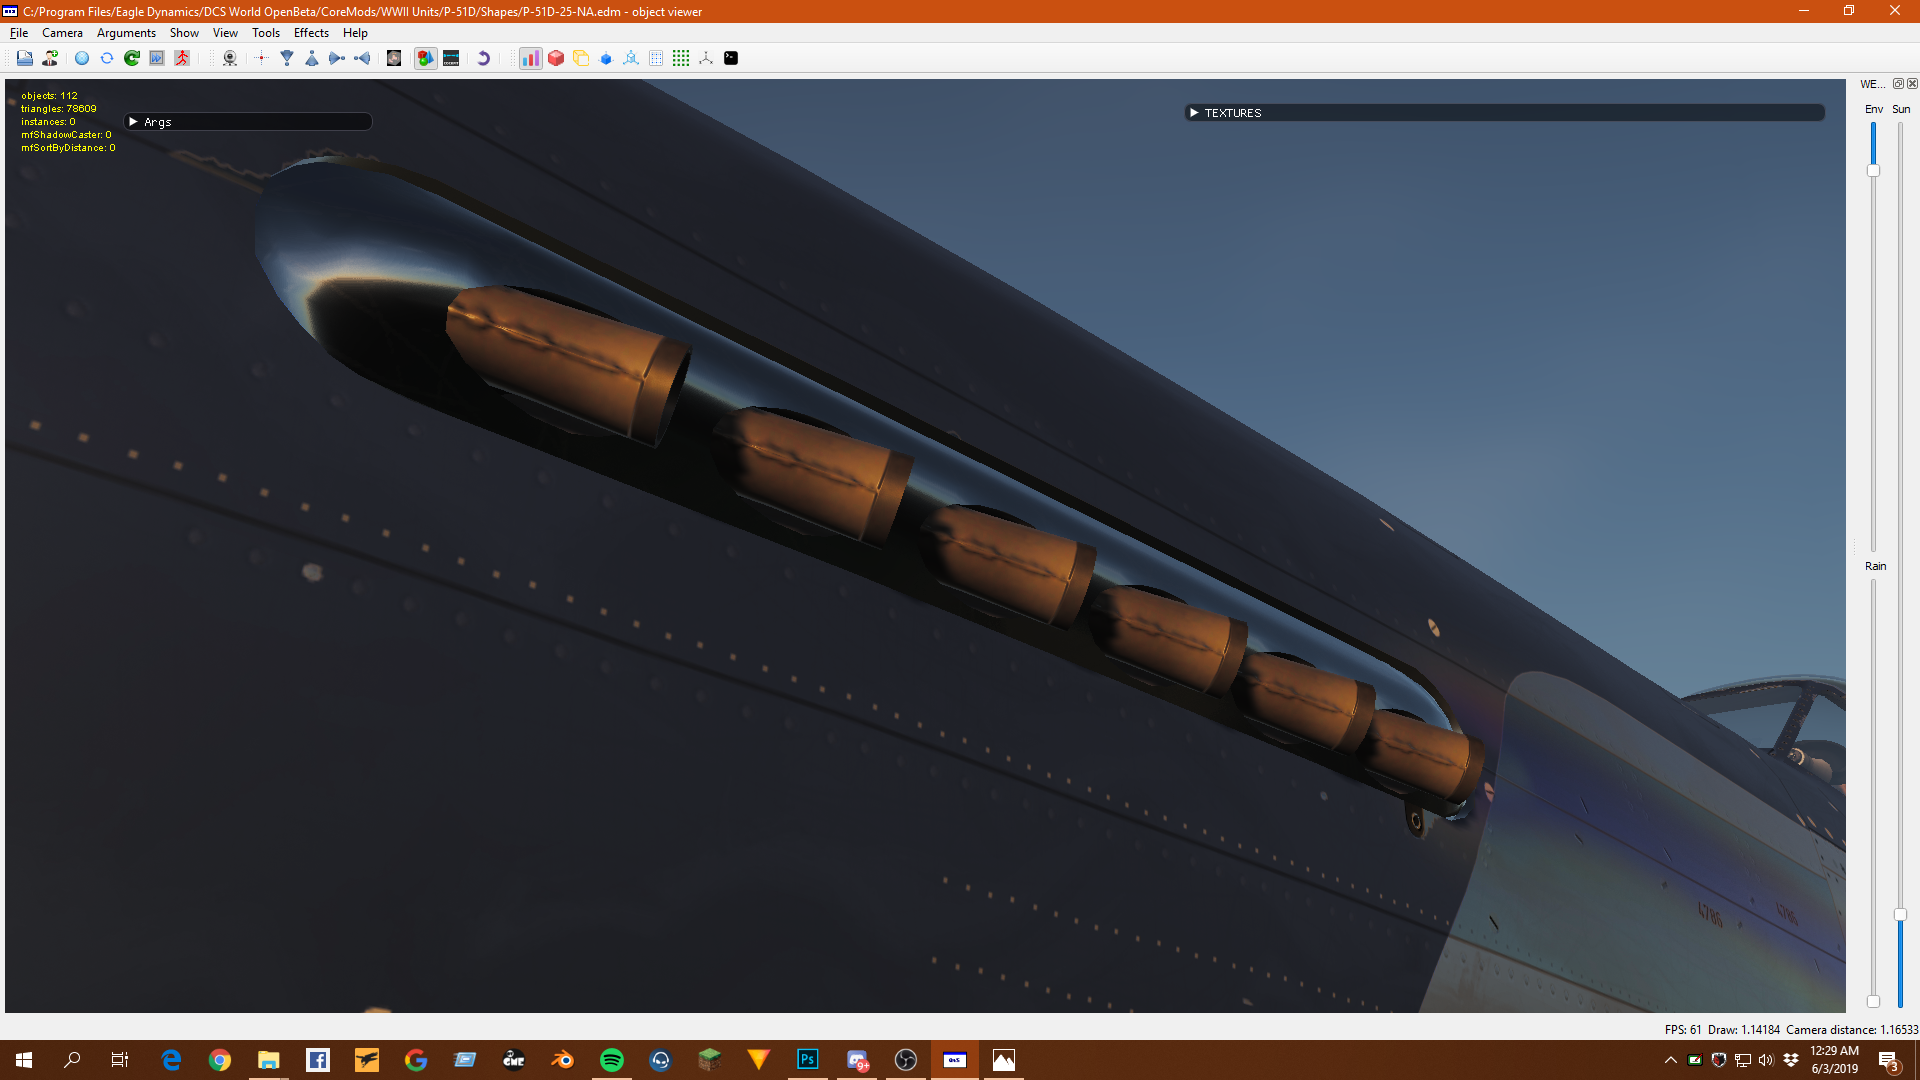Open the Tools menu
This screenshot has width=1920, height=1080.
[265, 33]
